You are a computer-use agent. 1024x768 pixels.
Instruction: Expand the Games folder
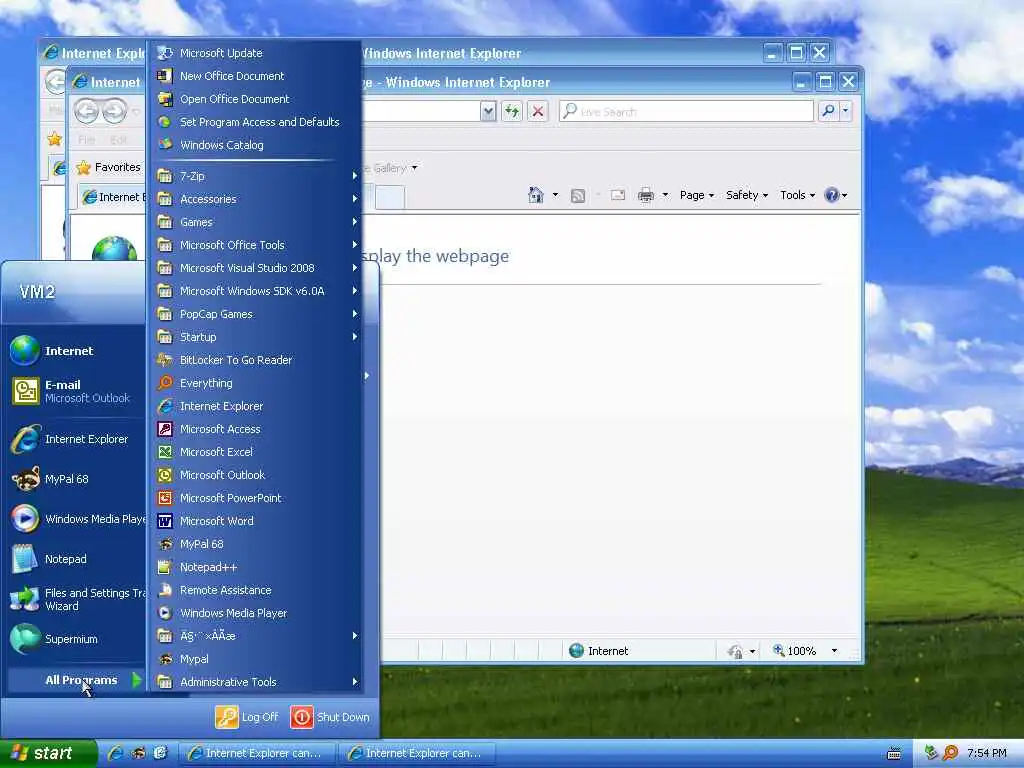255,222
